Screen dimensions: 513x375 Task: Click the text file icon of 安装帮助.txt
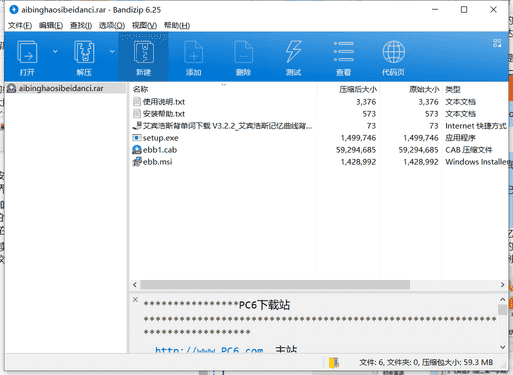[137, 113]
